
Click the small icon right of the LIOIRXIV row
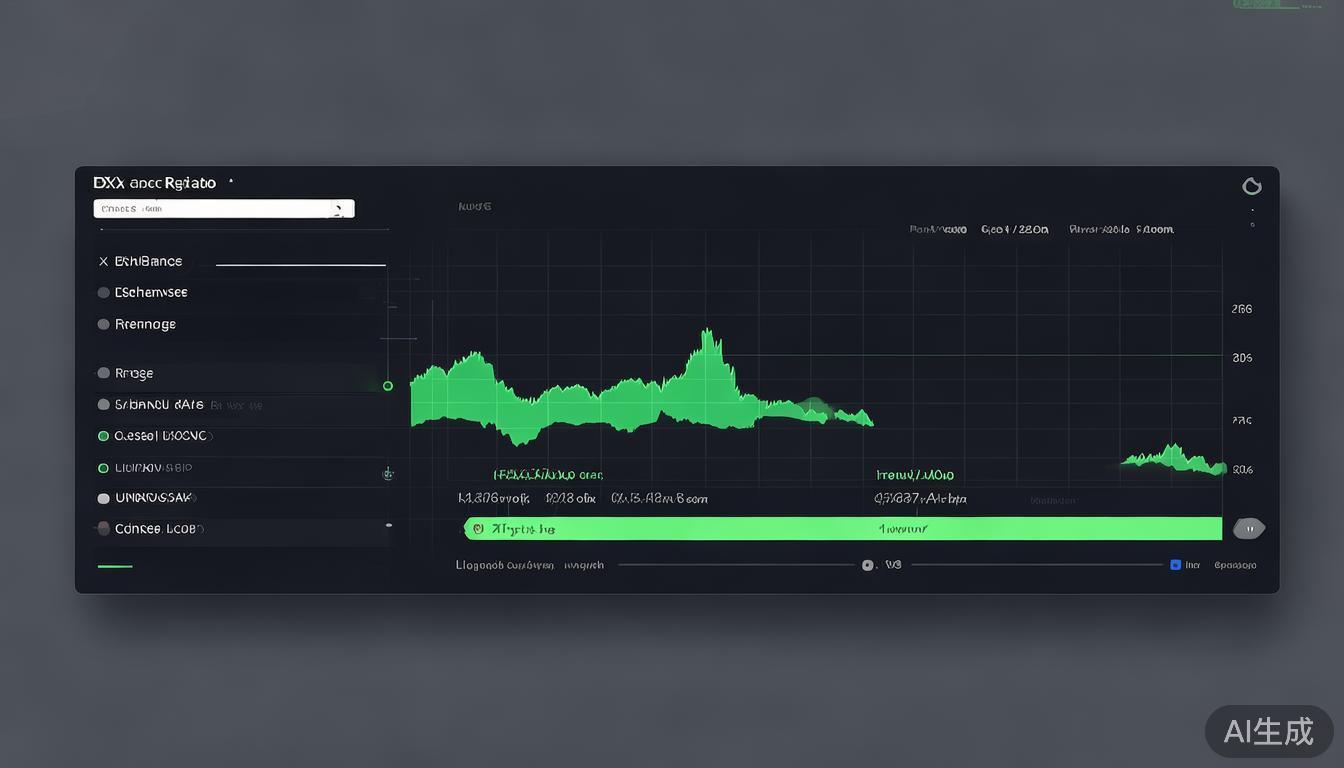click(388, 474)
